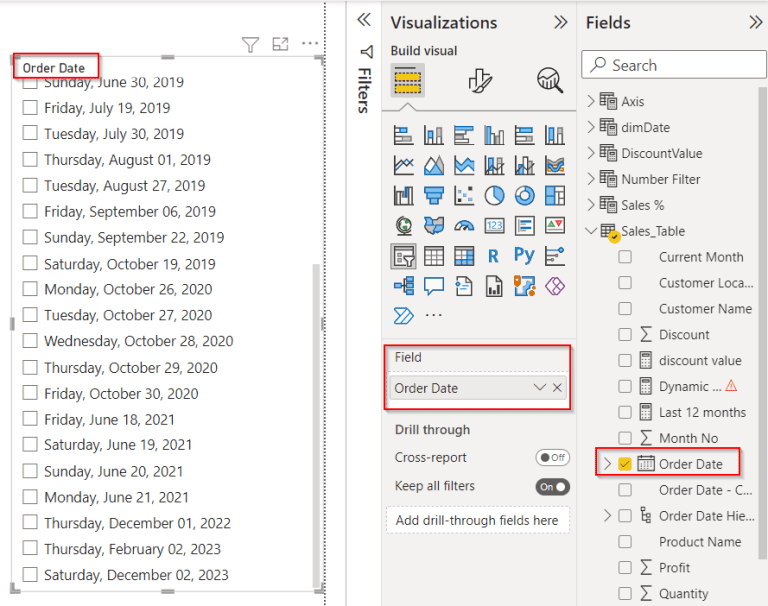The height and width of the screenshot is (606, 768).
Task: Tick the Current Month field checkbox
Action: pos(625,257)
